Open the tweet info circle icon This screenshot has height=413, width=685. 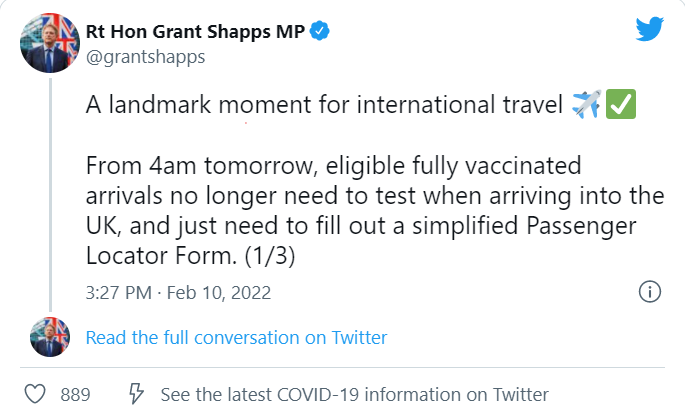click(x=650, y=292)
